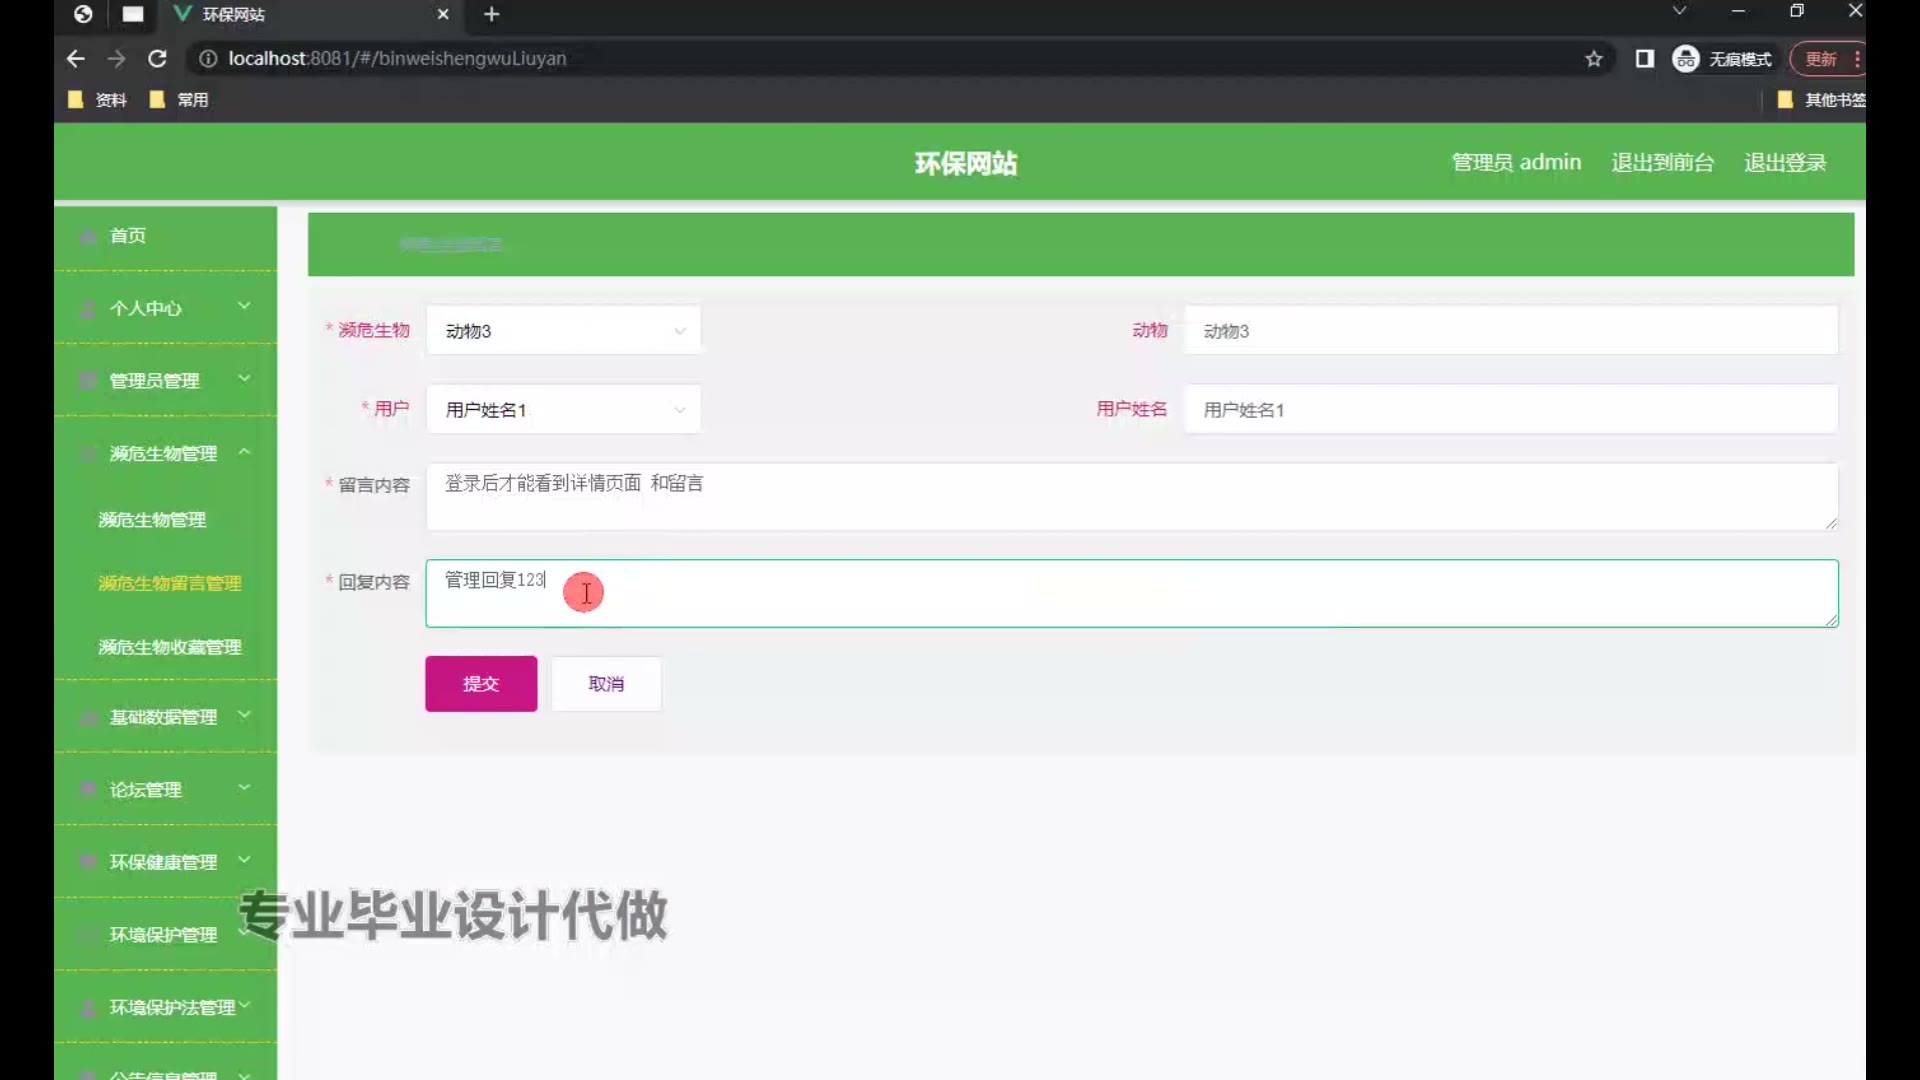This screenshot has width=1920, height=1080.
Task: Bookmark page with star icon
Action: [x=1594, y=59]
